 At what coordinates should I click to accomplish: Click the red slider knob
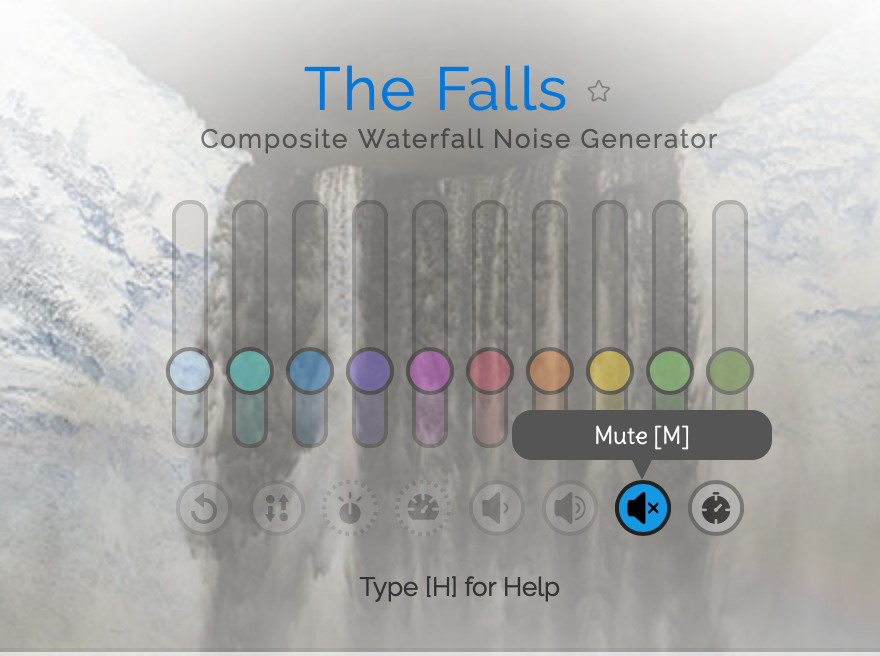click(x=490, y=371)
